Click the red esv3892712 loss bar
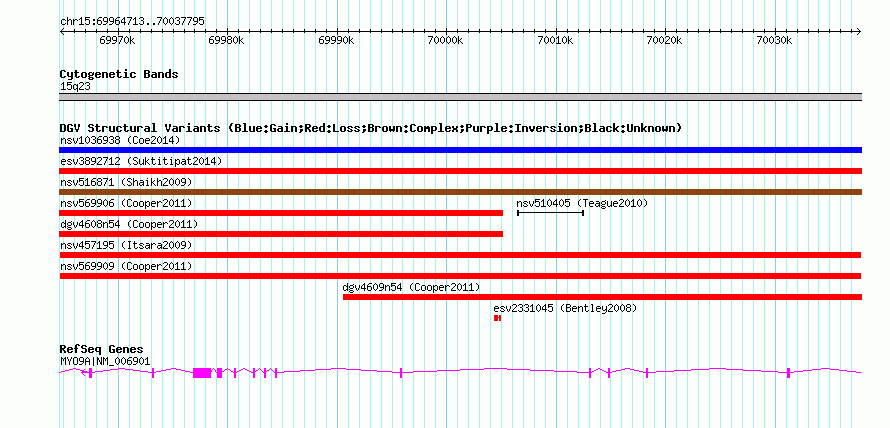This screenshot has height=428, width=890. point(460,171)
